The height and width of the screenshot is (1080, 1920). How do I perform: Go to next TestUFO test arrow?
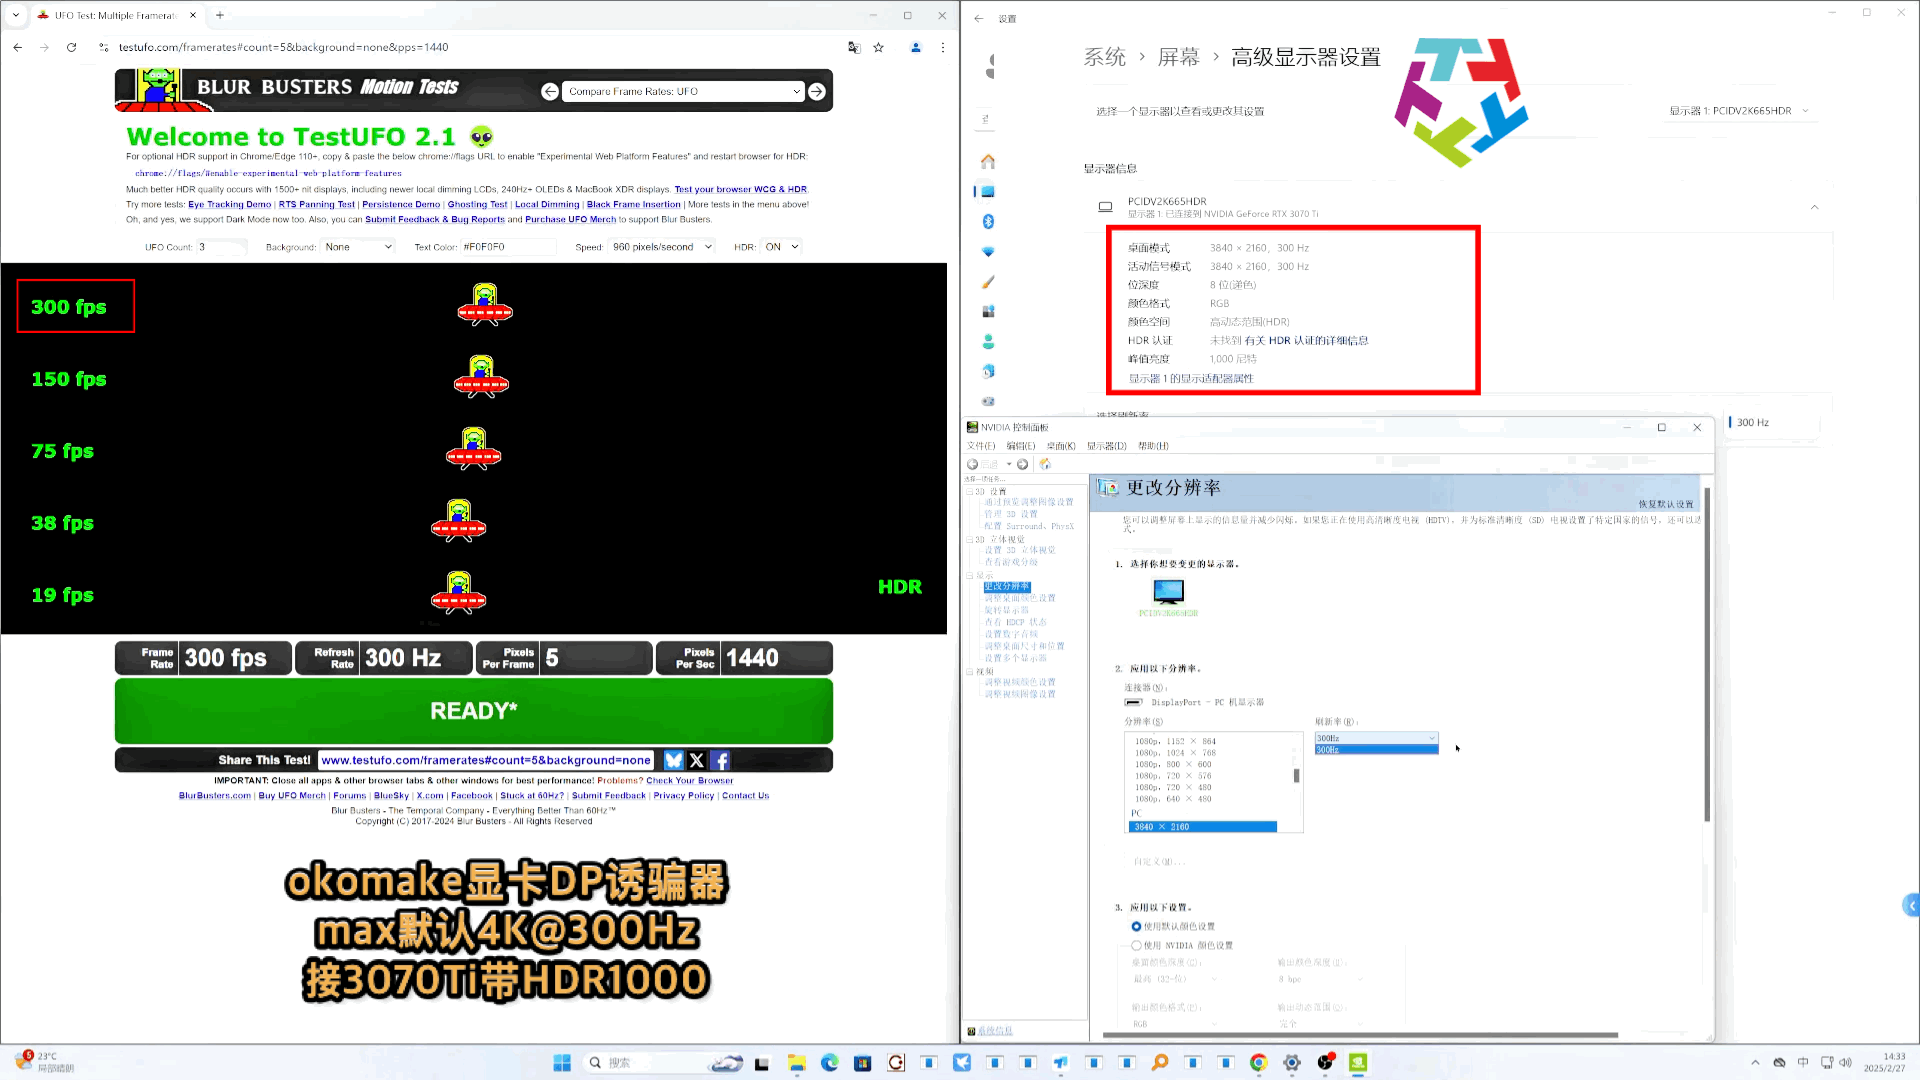817,91
